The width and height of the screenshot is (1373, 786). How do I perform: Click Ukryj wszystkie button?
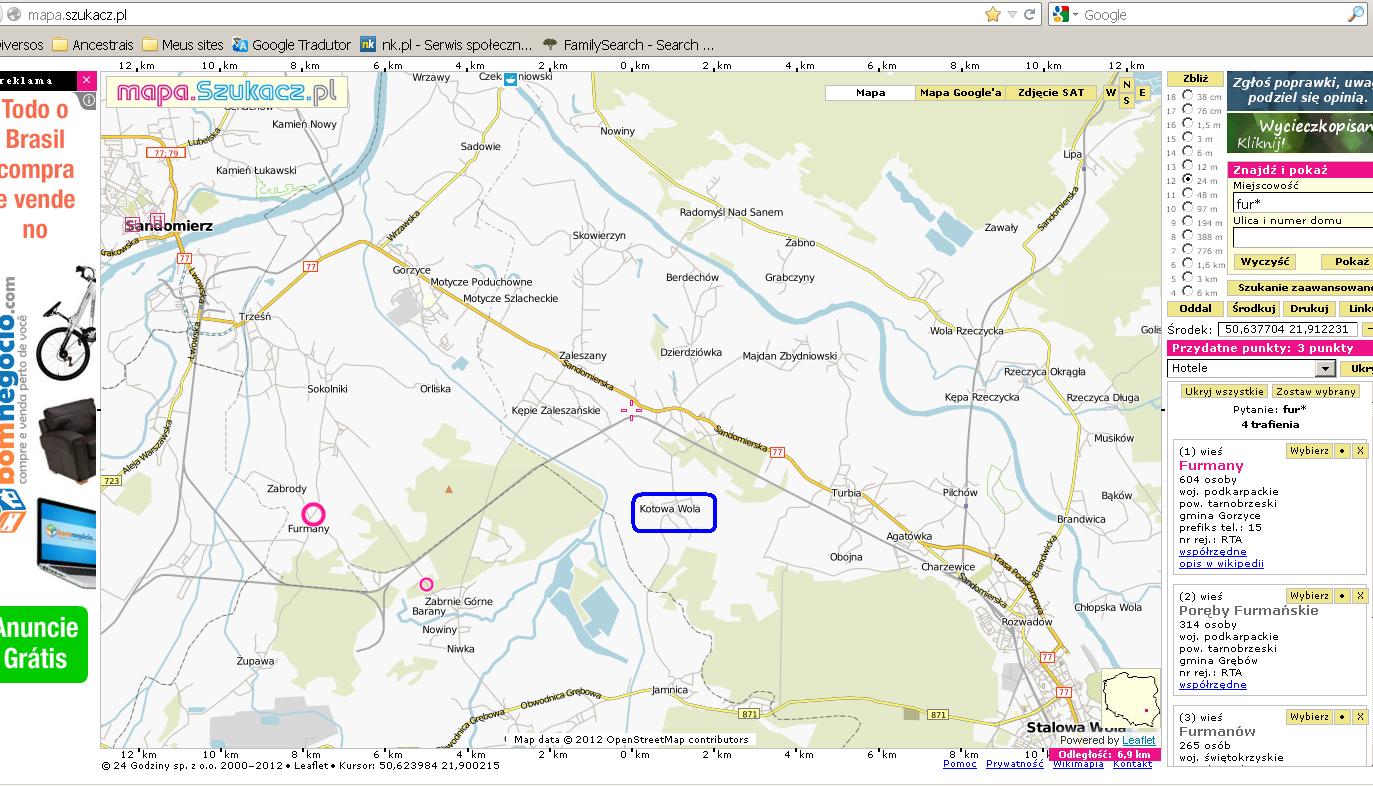(1224, 392)
